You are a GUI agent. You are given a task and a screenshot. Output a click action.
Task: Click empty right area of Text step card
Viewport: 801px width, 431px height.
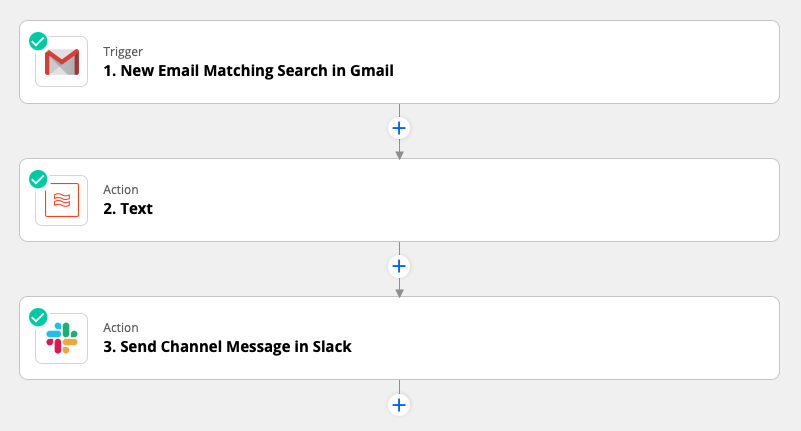pyautogui.click(x=620, y=200)
